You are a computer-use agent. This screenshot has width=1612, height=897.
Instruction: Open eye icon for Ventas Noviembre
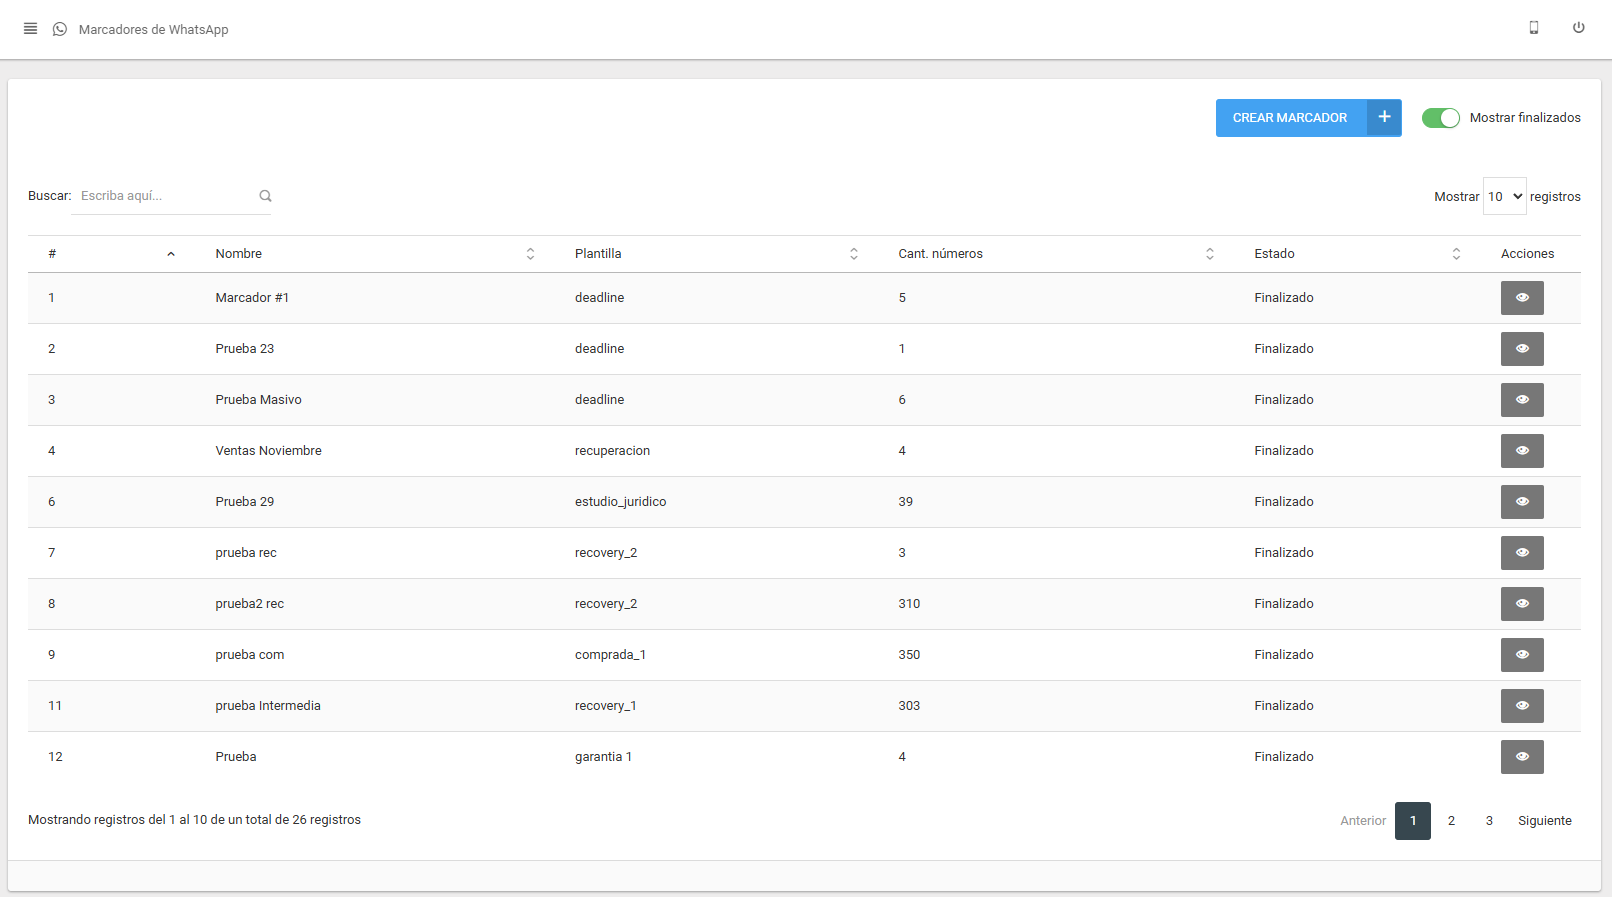1521,451
